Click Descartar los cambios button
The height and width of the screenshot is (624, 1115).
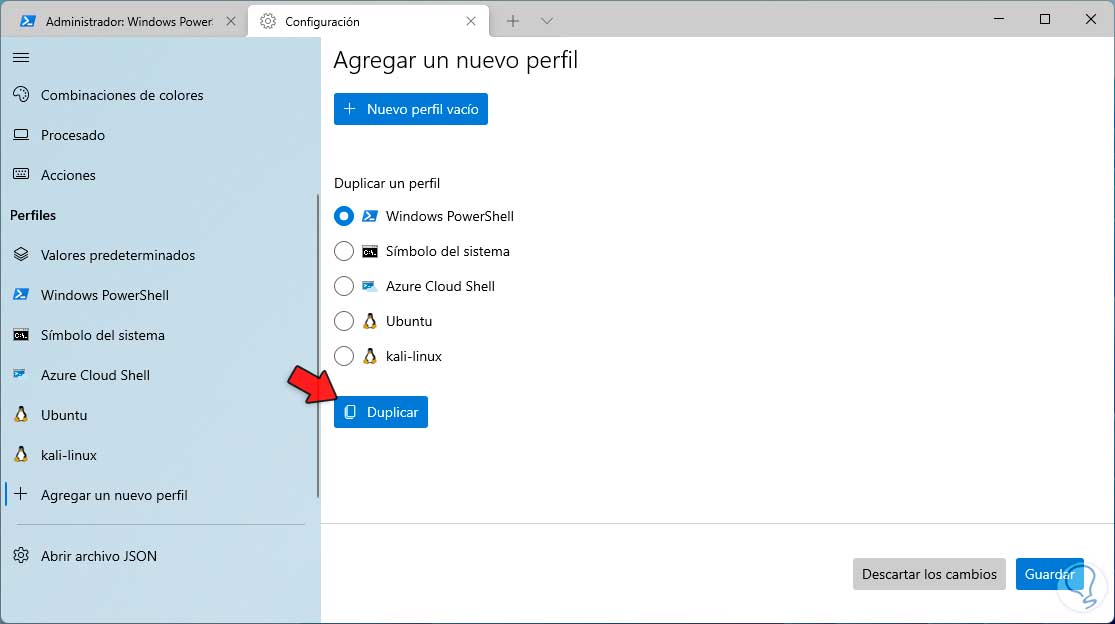point(929,574)
